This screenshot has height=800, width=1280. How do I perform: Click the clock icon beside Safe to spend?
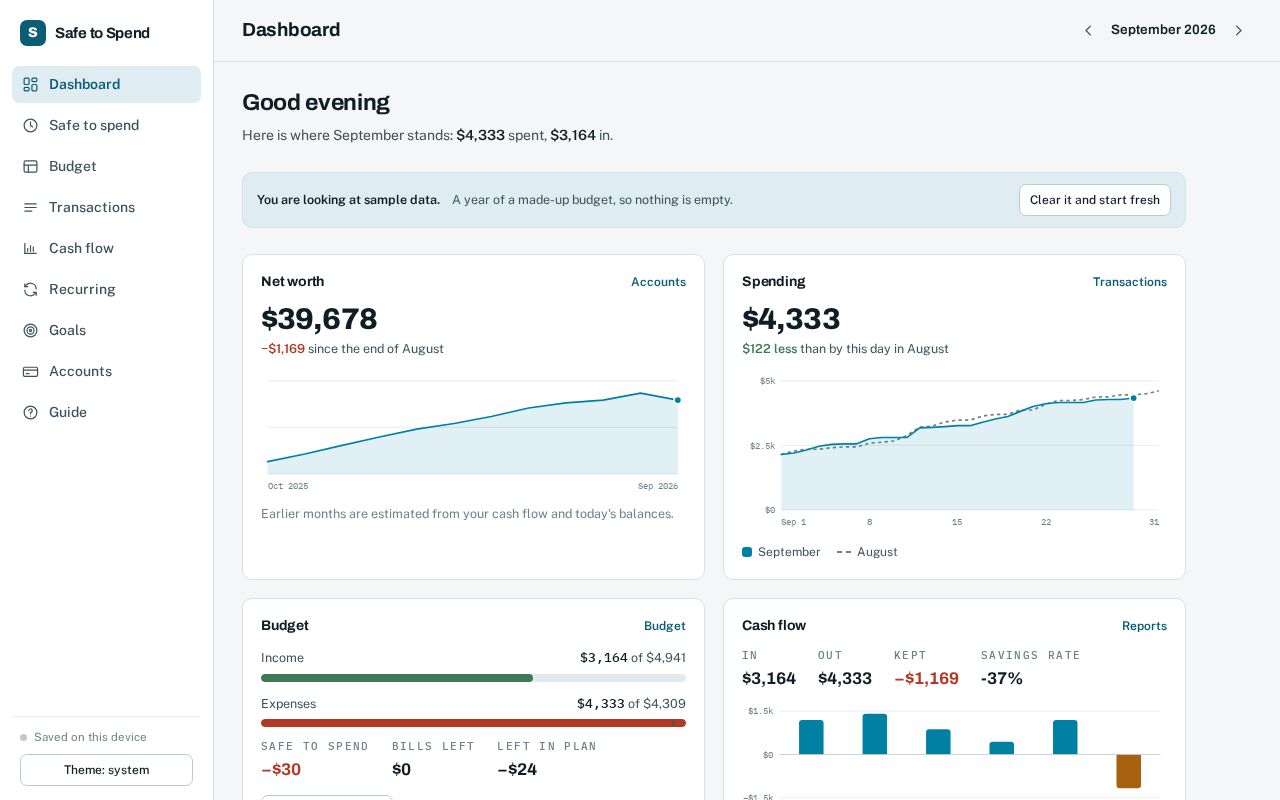tap(31, 126)
